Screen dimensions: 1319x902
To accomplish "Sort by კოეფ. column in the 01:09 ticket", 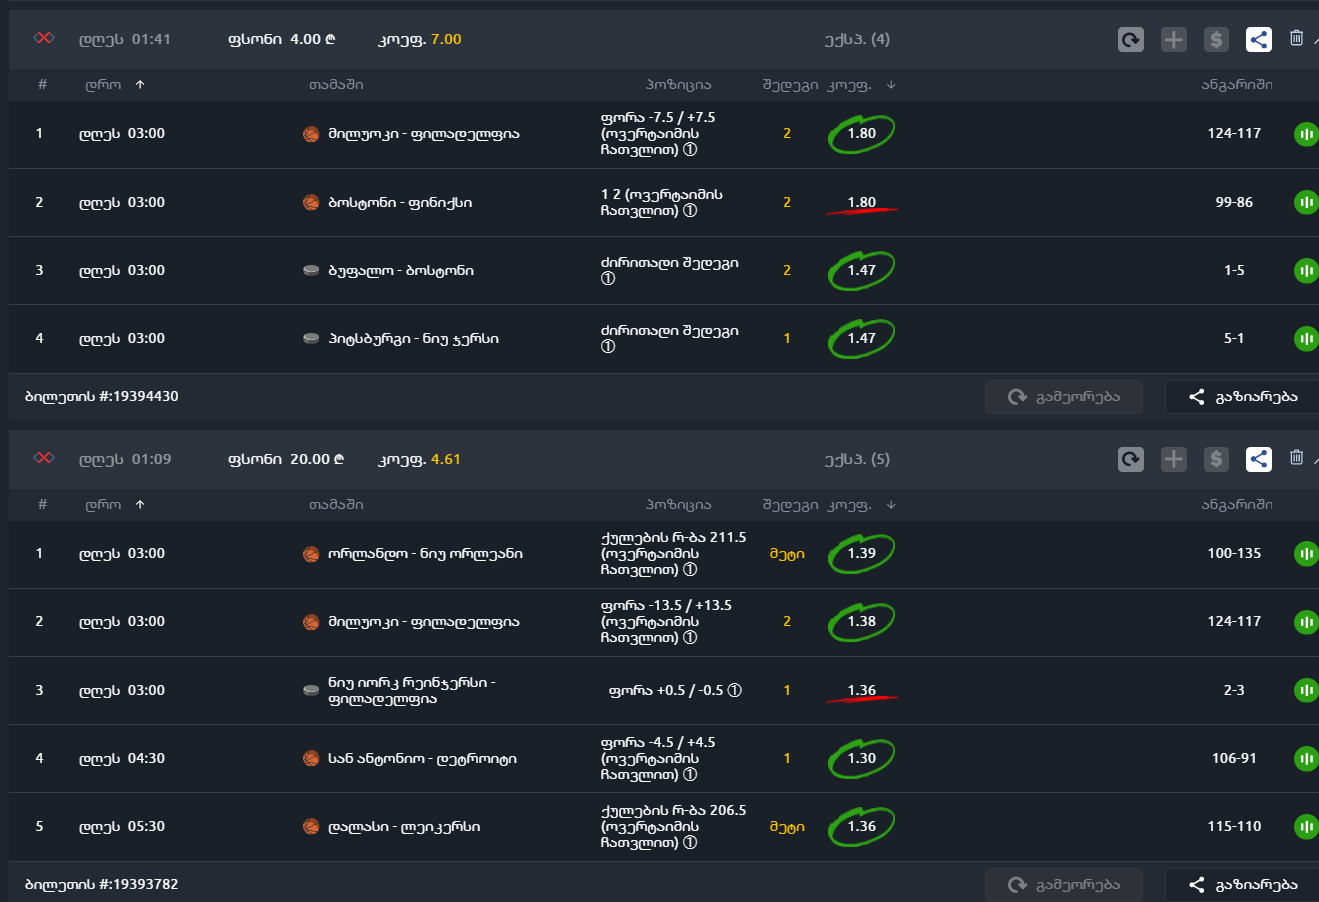I will [891, 505].
